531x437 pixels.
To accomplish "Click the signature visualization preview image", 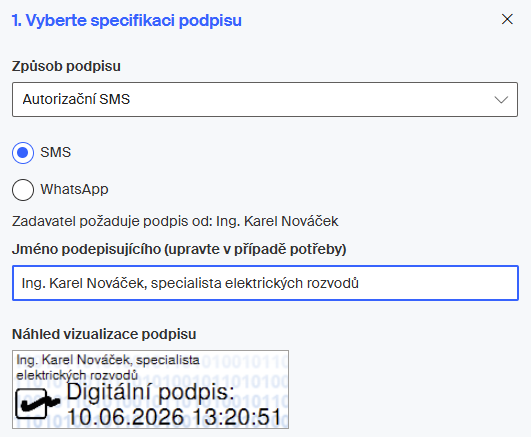I will tap(150, 390).
